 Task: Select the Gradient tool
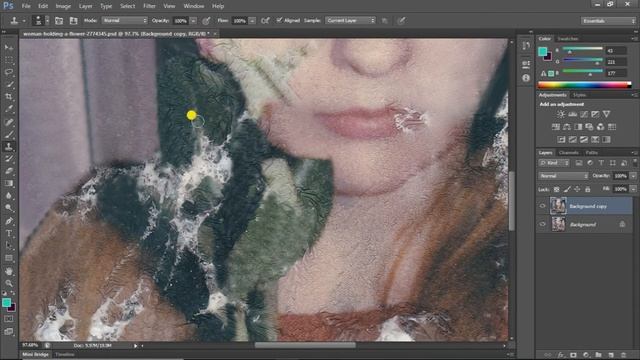[9, 183]
